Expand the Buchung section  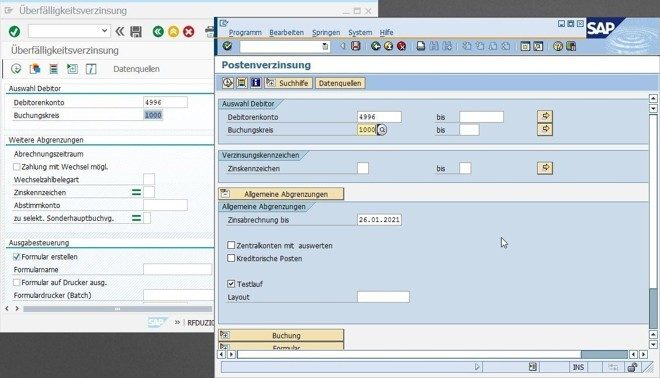coord(281,335)
